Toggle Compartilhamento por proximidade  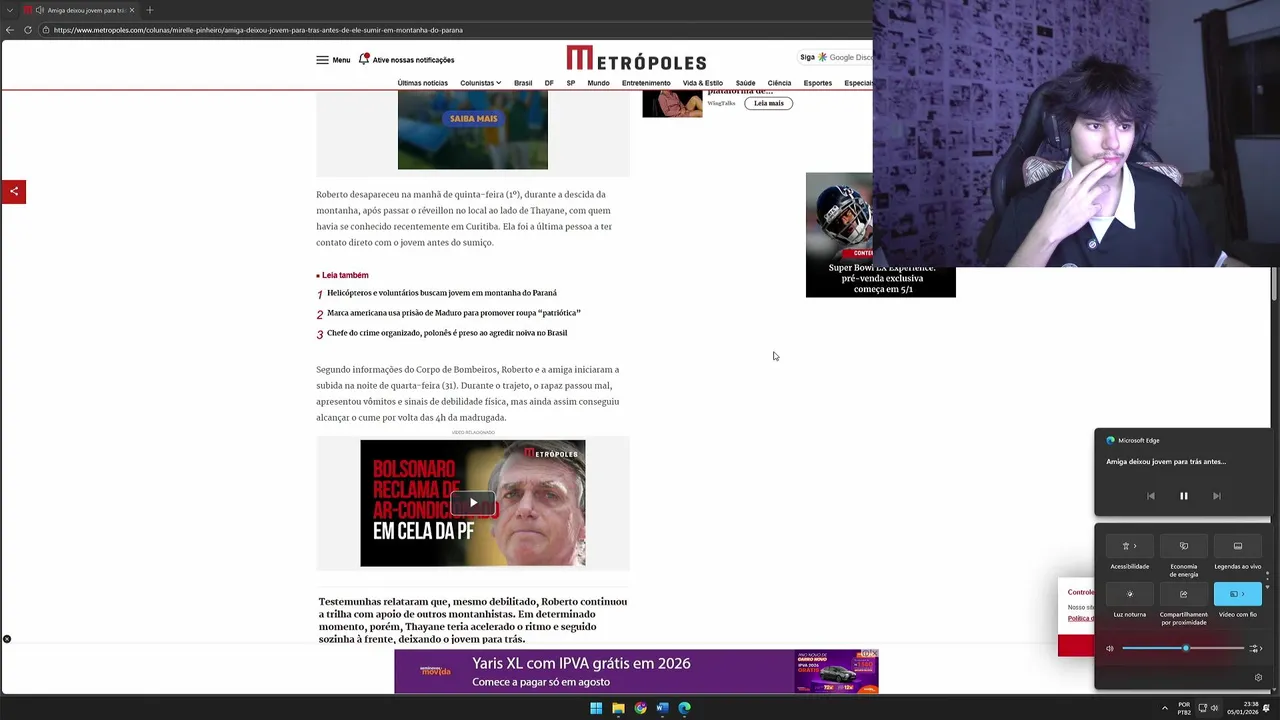pyautogui.click(x=1184, y=594)
